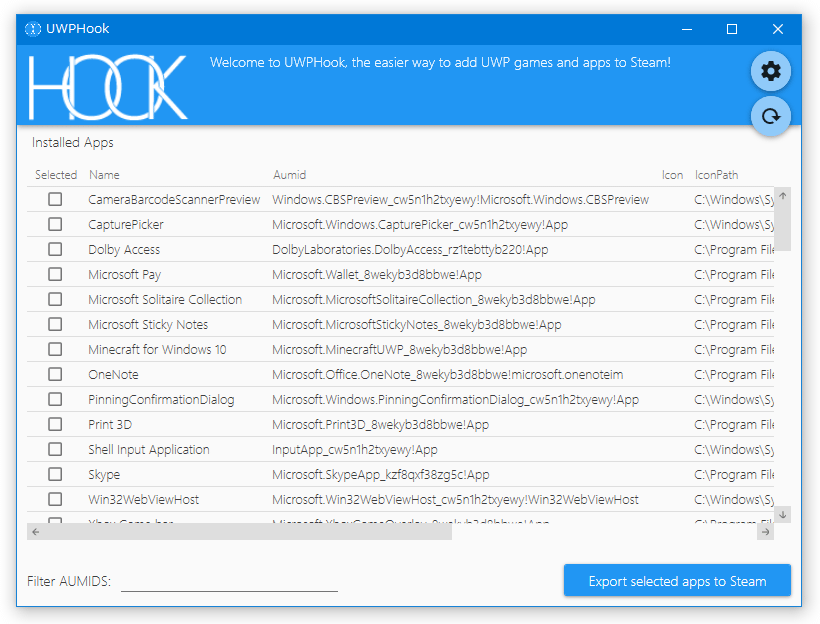Click the Skype name cell
The height and width of the screenshot is (624, 820).
click(x=104, y=474)
